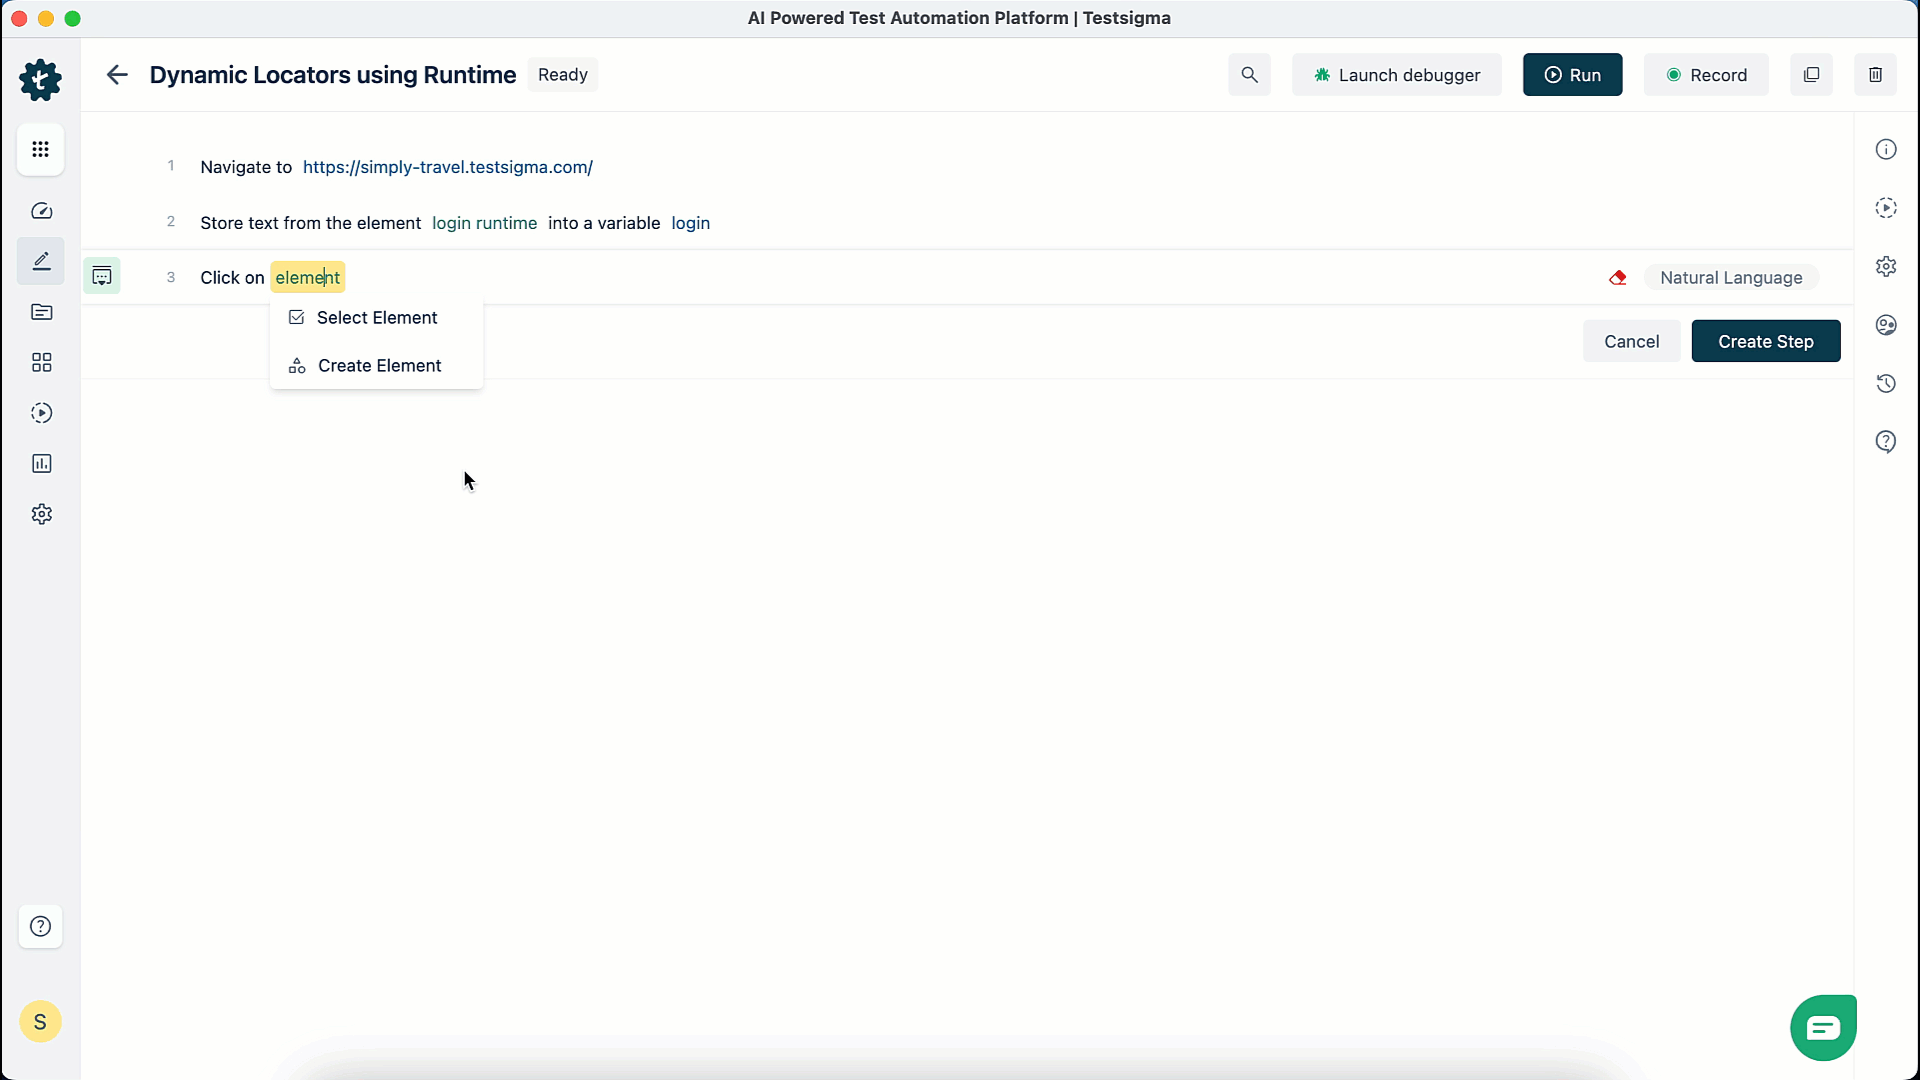
Task: Open the reports chart icon in sidebar
Action: tap(41, 463)
